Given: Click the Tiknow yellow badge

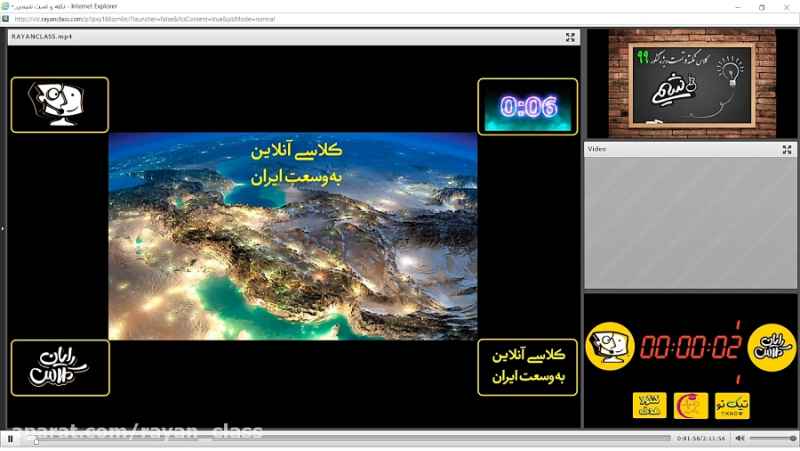Looking at the screenshot, I should tap(732, 406).
